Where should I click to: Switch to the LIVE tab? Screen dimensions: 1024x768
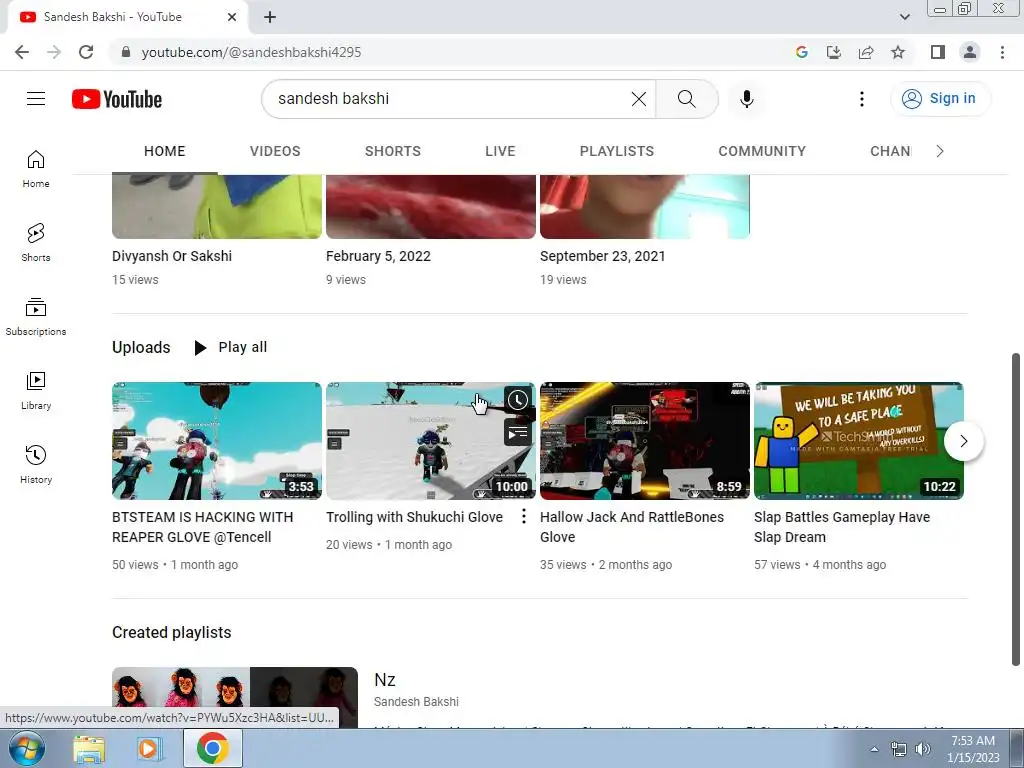click(500, 152)
